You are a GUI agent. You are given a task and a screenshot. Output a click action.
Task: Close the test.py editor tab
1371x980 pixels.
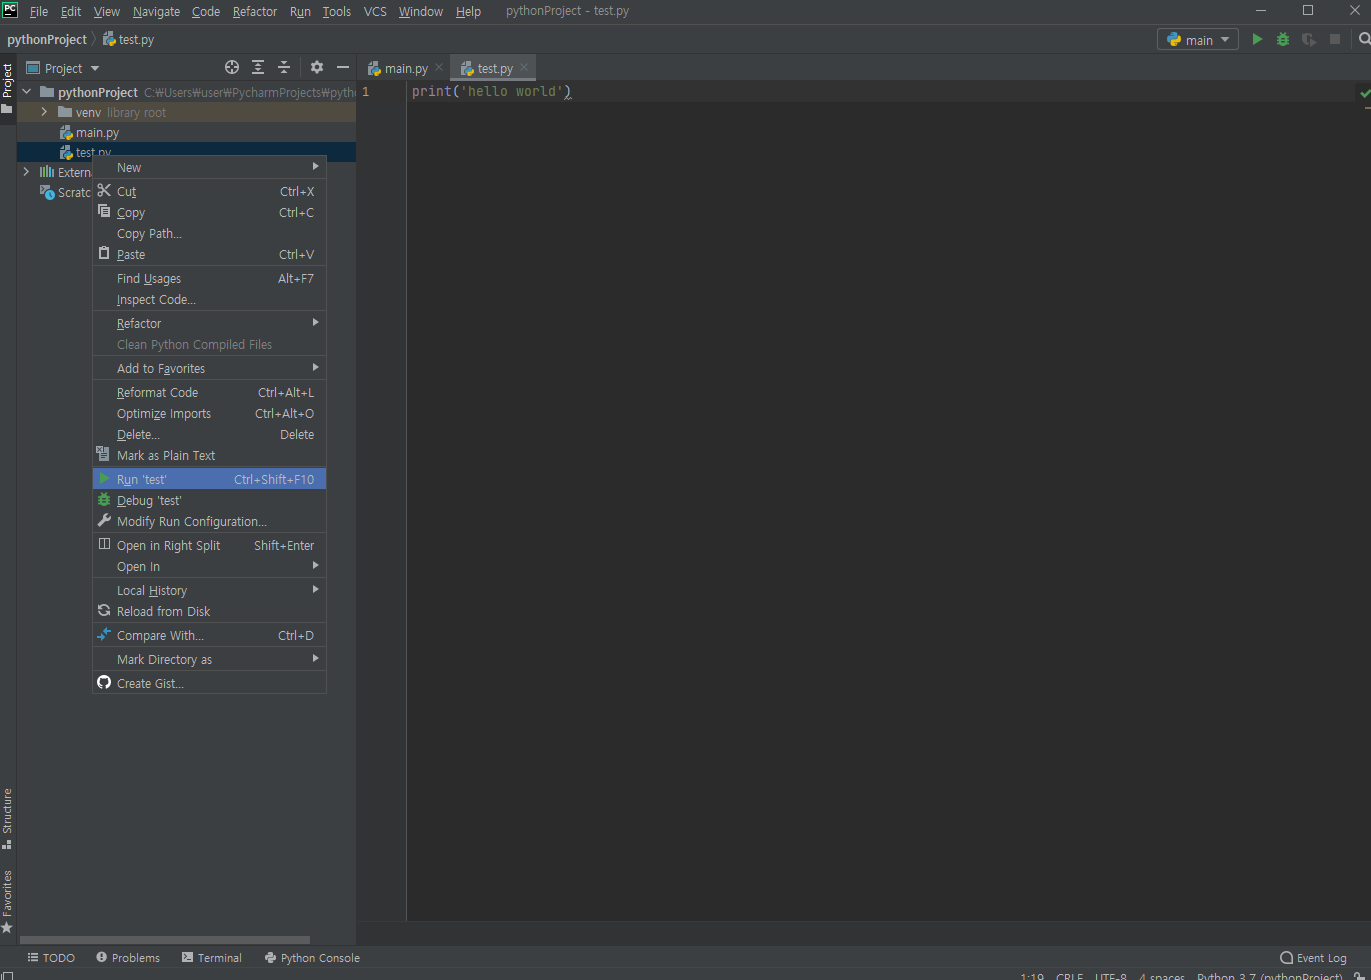tap(524, 68)
